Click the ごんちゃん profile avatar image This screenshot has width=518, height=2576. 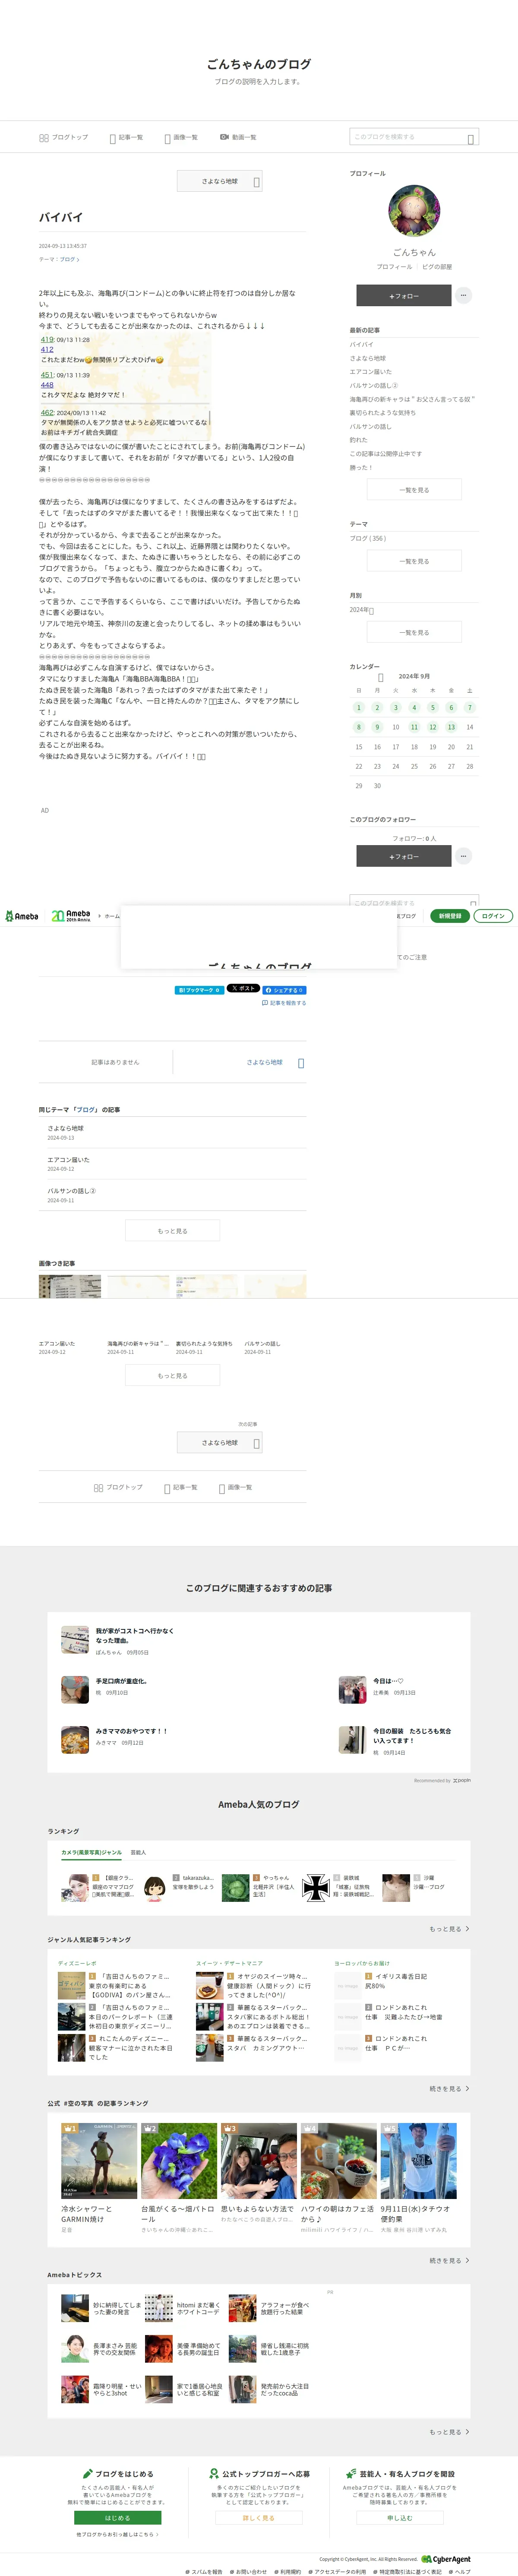(414, 210)
